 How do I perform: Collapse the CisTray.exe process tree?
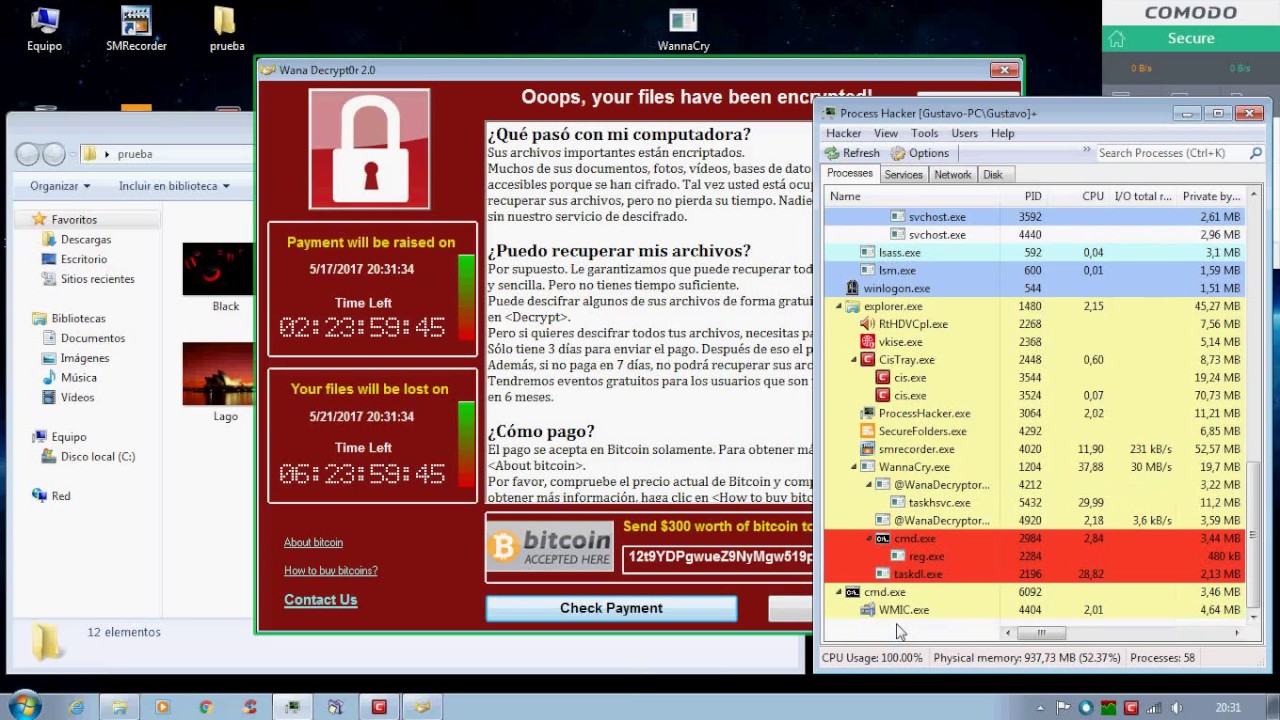(855, 360)
